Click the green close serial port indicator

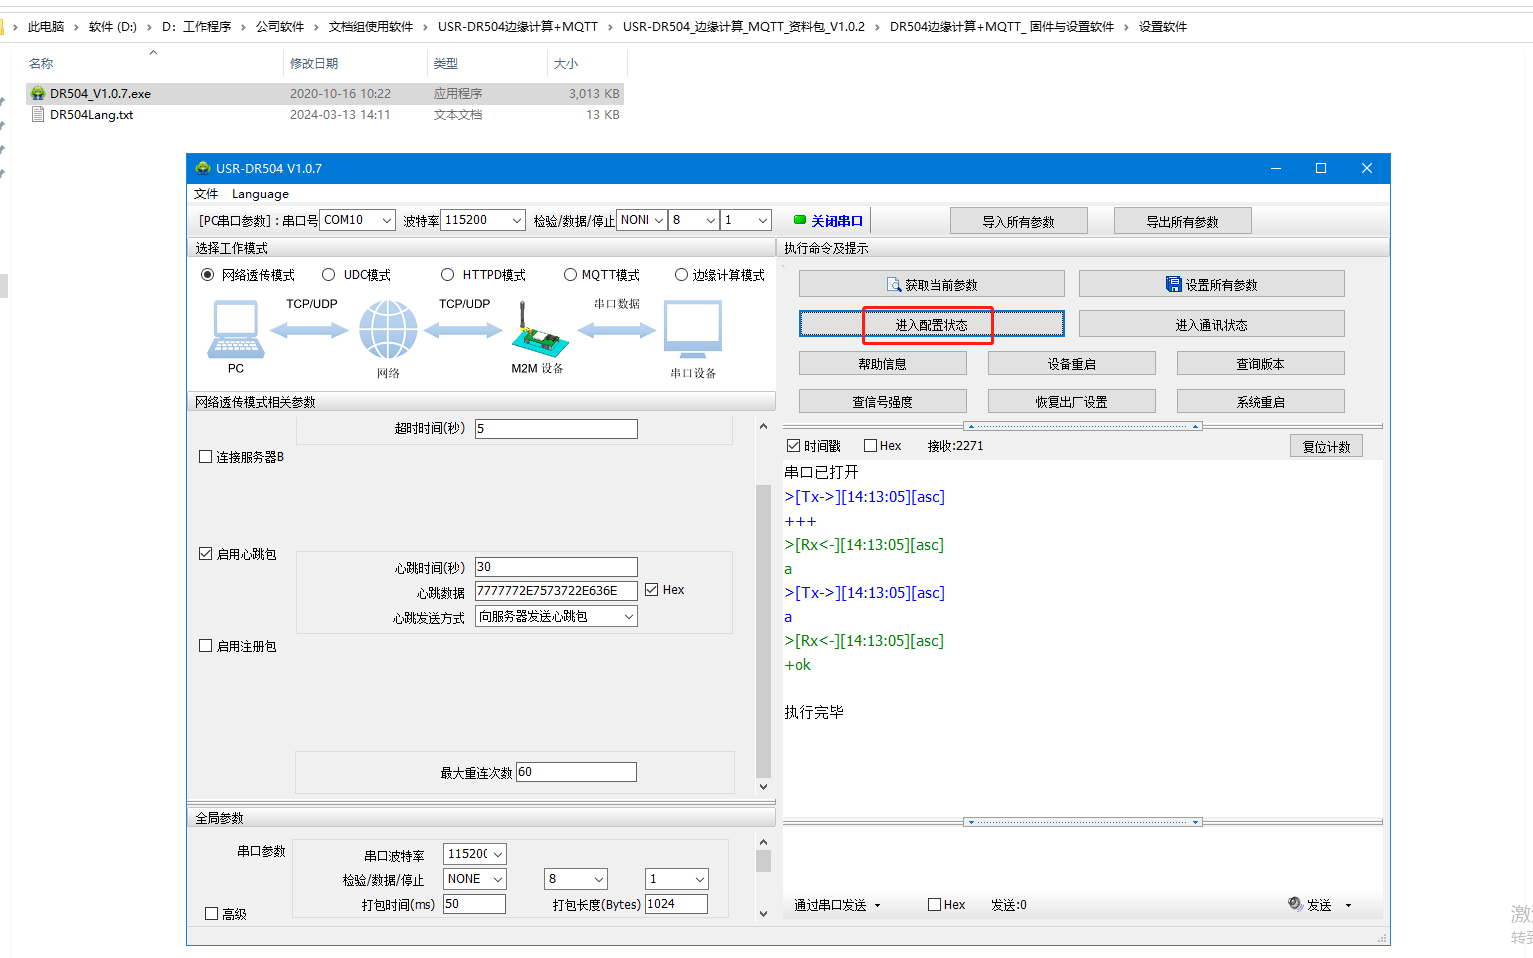coord(800,220)
